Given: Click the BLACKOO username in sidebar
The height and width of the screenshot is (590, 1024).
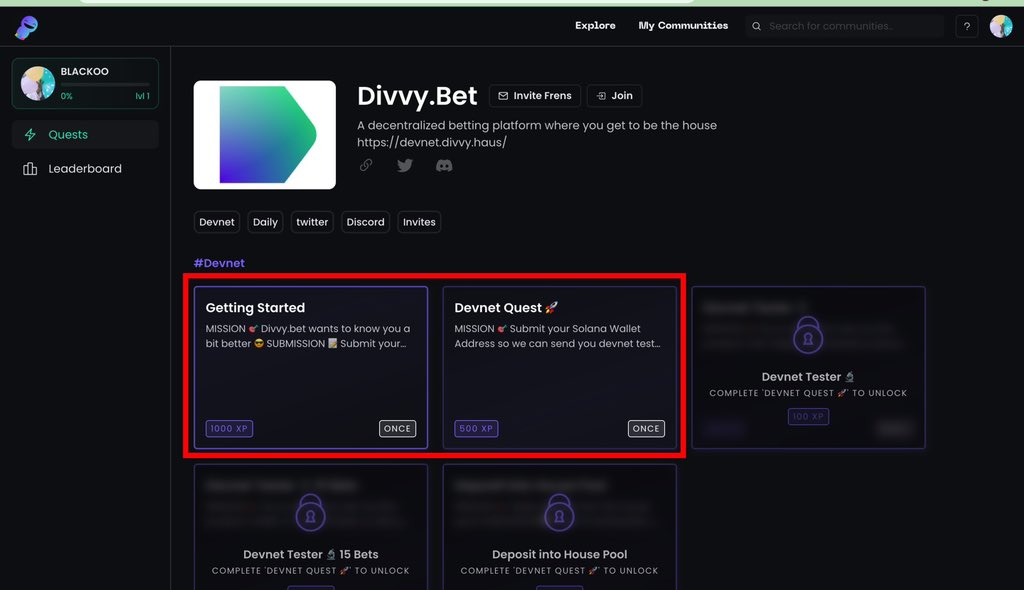Looking at the screenshot, I should pos(85,71).
